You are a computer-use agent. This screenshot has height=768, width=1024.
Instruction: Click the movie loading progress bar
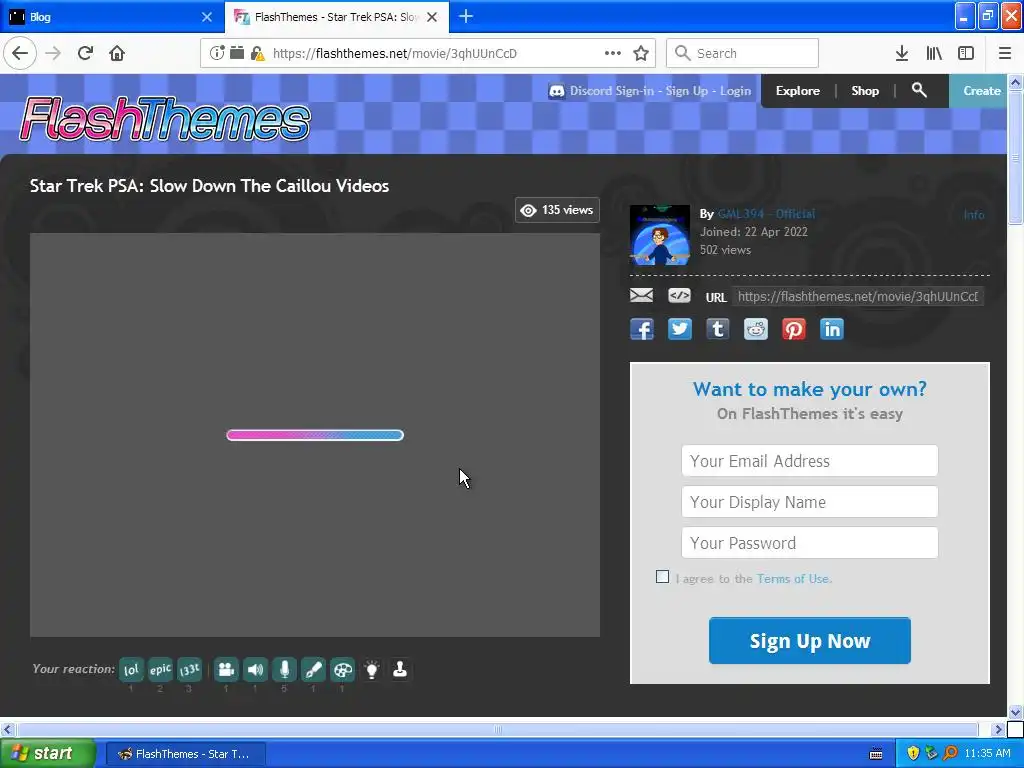pos(315,435)
